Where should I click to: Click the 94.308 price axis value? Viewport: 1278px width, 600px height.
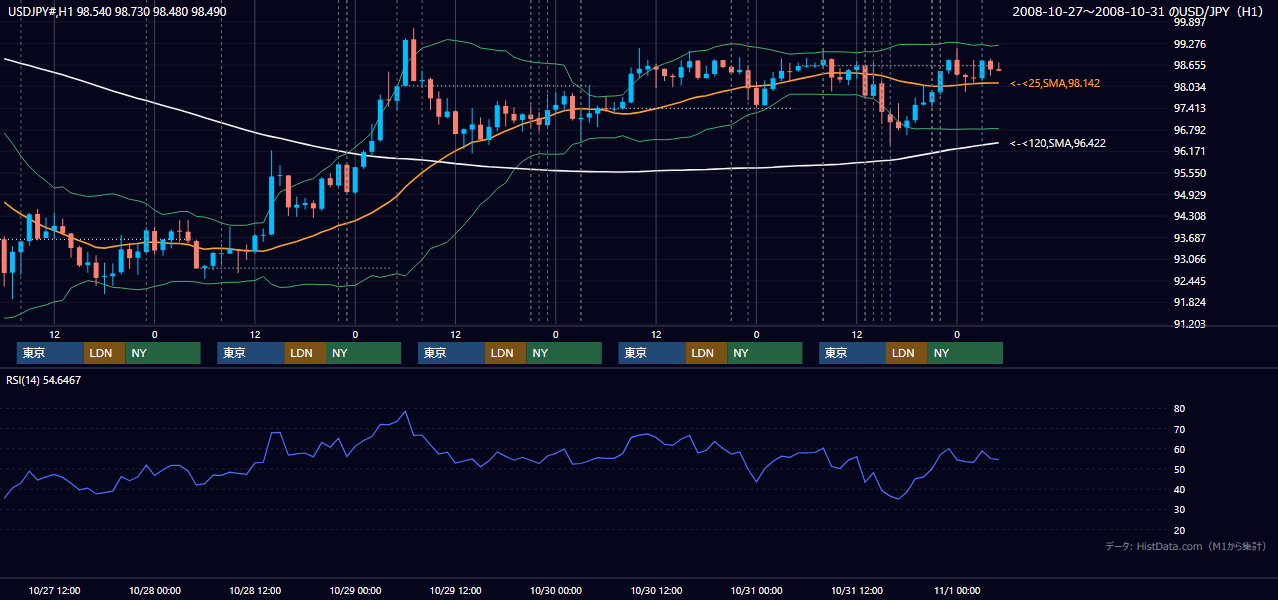point(1188,216)
